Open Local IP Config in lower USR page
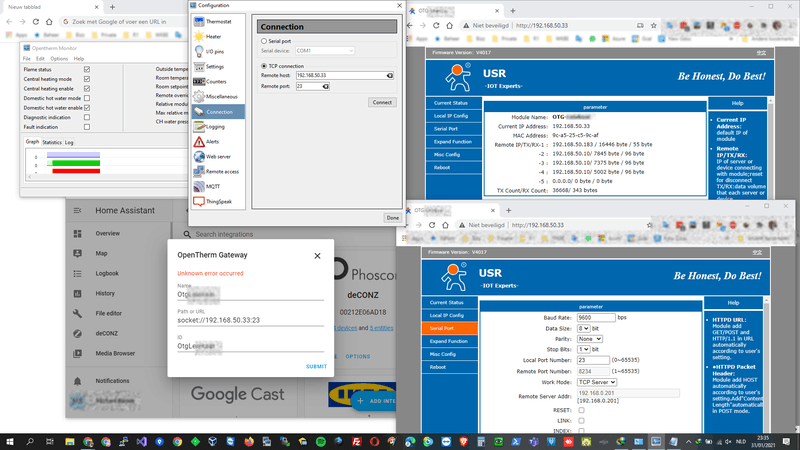The height and width of the screenshot is (450, 800). point(446,315)
